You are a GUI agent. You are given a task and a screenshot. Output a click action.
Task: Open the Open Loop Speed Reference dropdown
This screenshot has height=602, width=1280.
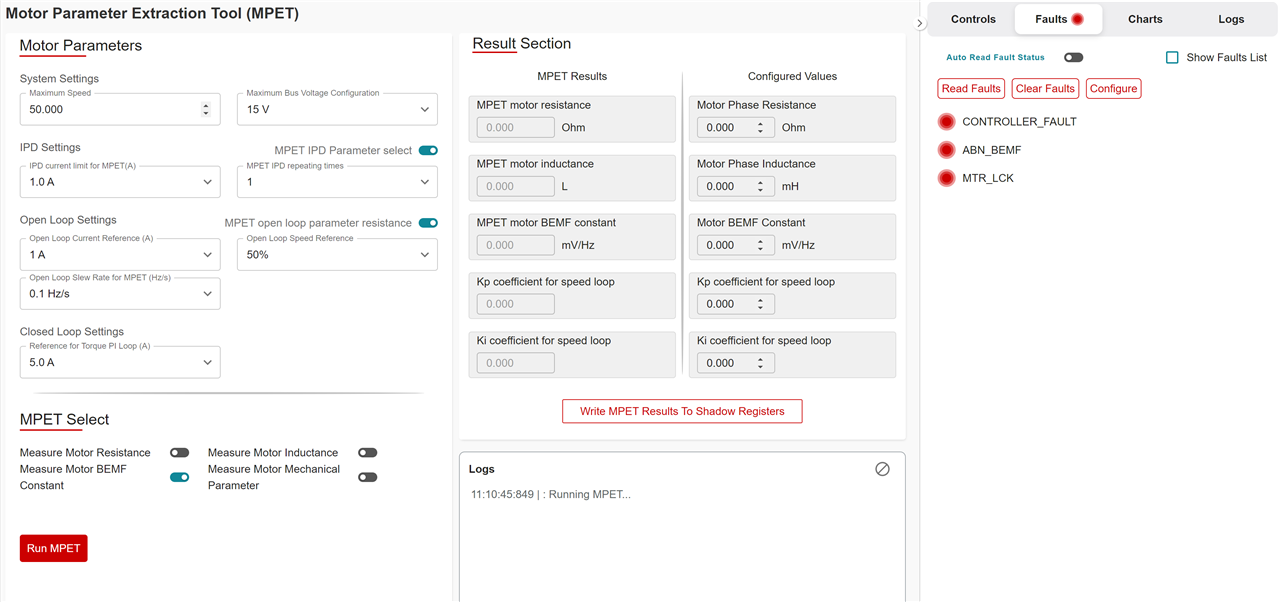[337, 255]
